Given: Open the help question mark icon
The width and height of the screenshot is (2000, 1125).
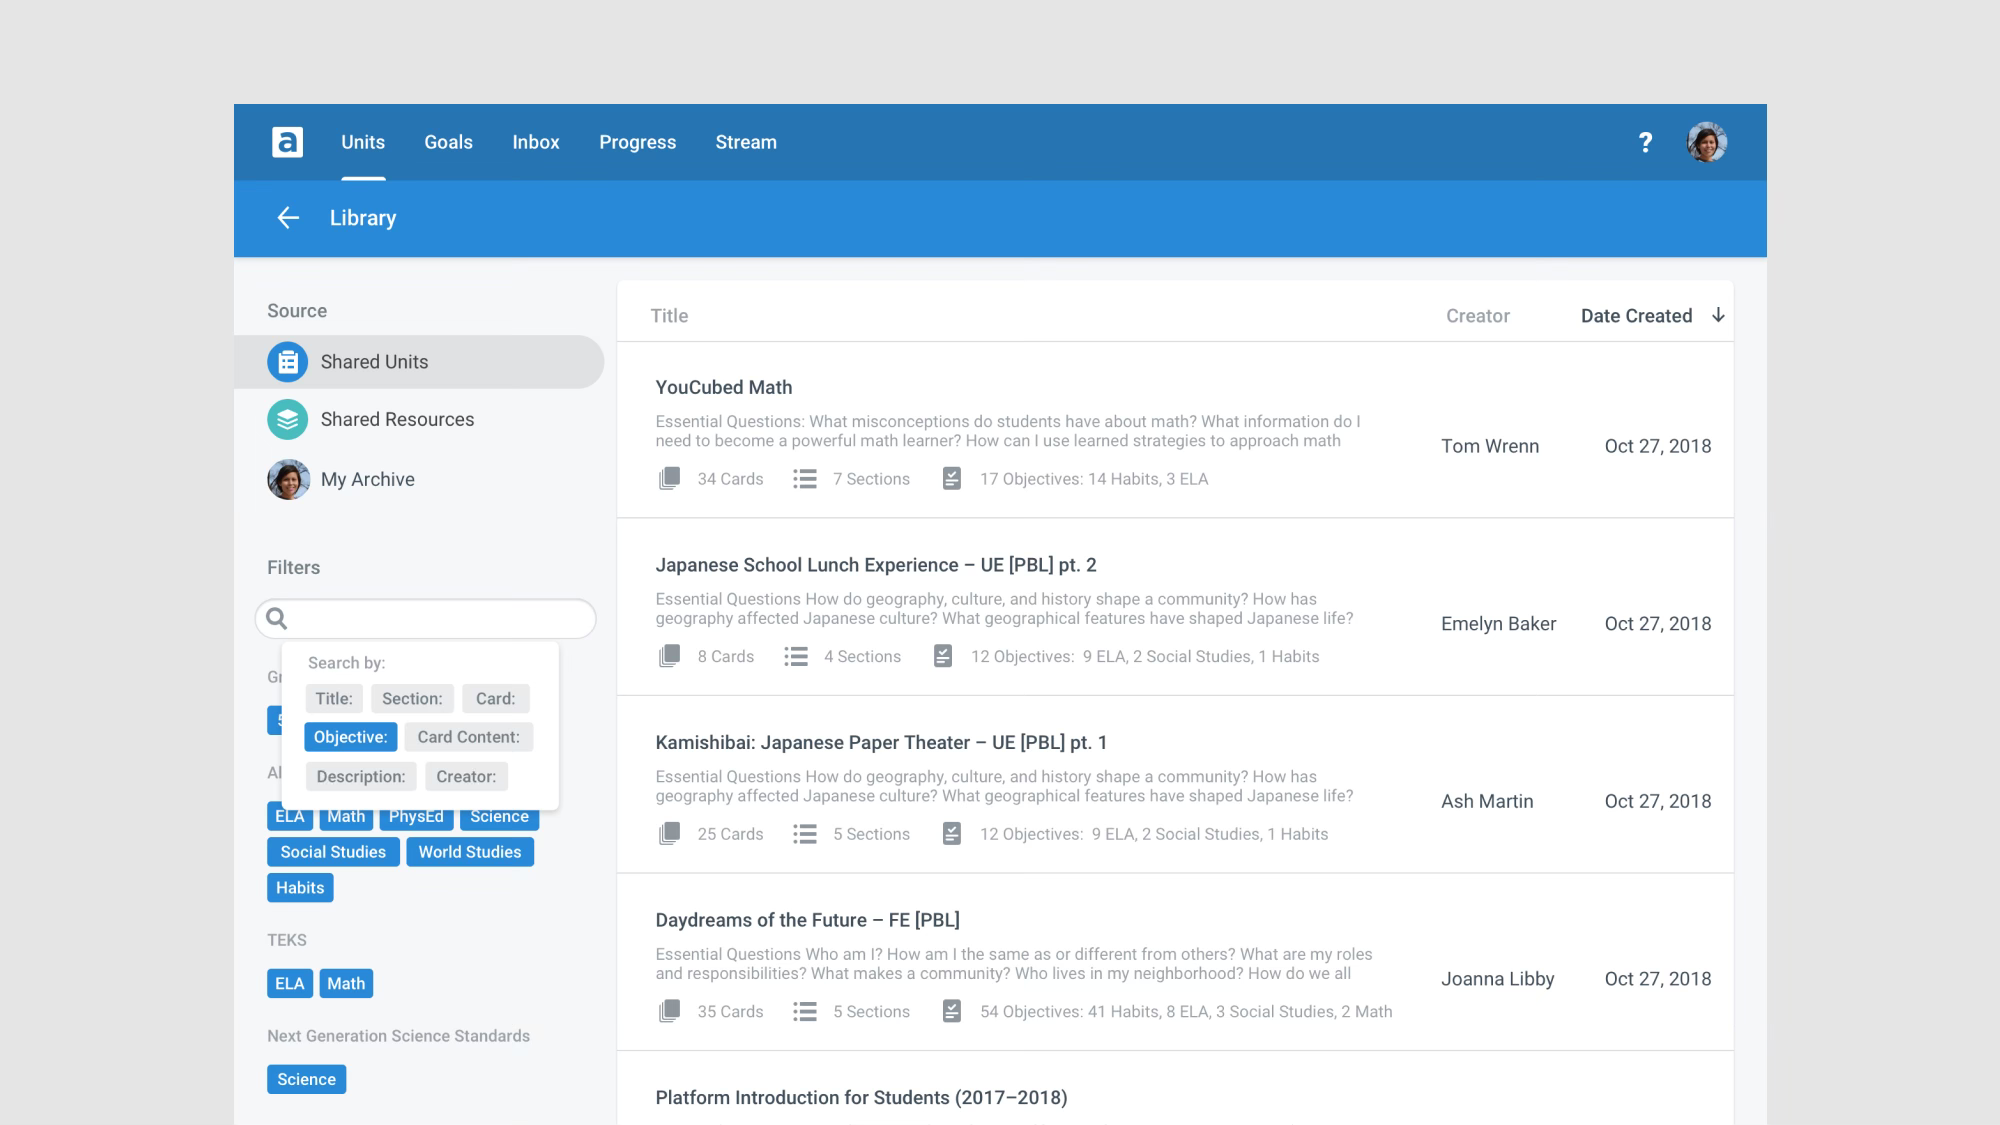Looking at the screenshot, I should [1645, 142].
